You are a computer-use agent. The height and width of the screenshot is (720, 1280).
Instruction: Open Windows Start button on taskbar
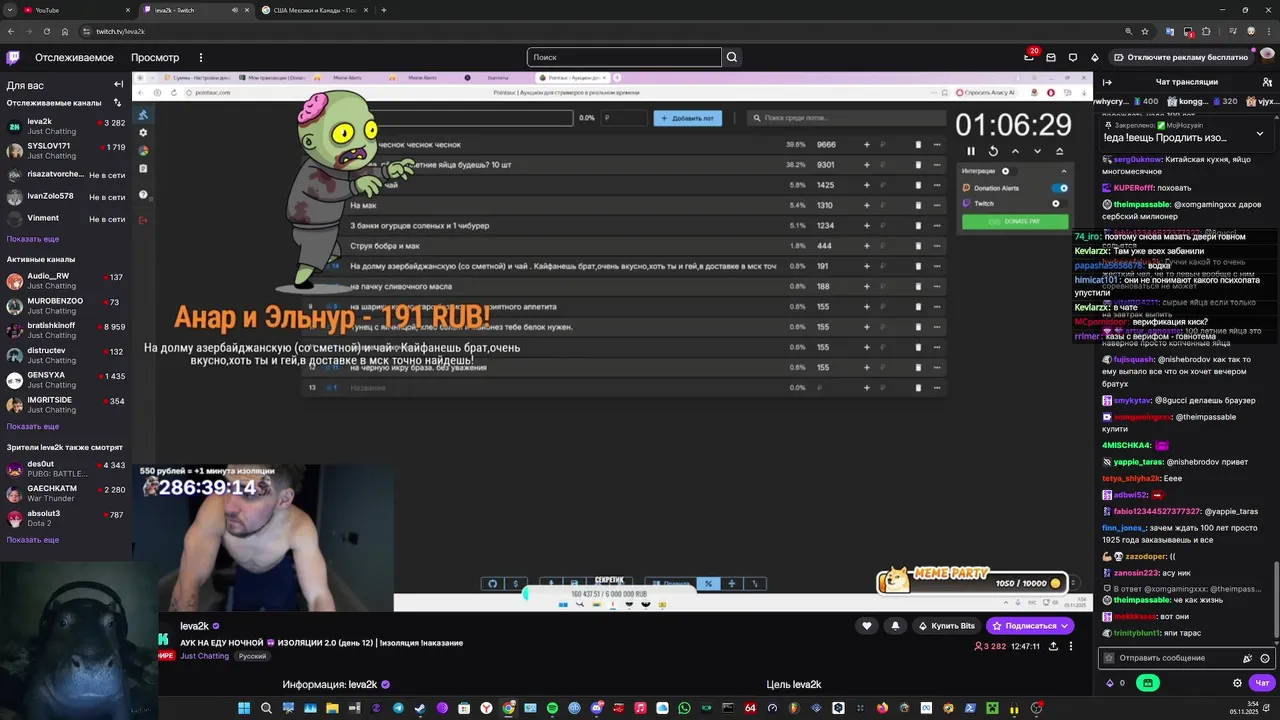pos(244,708)
